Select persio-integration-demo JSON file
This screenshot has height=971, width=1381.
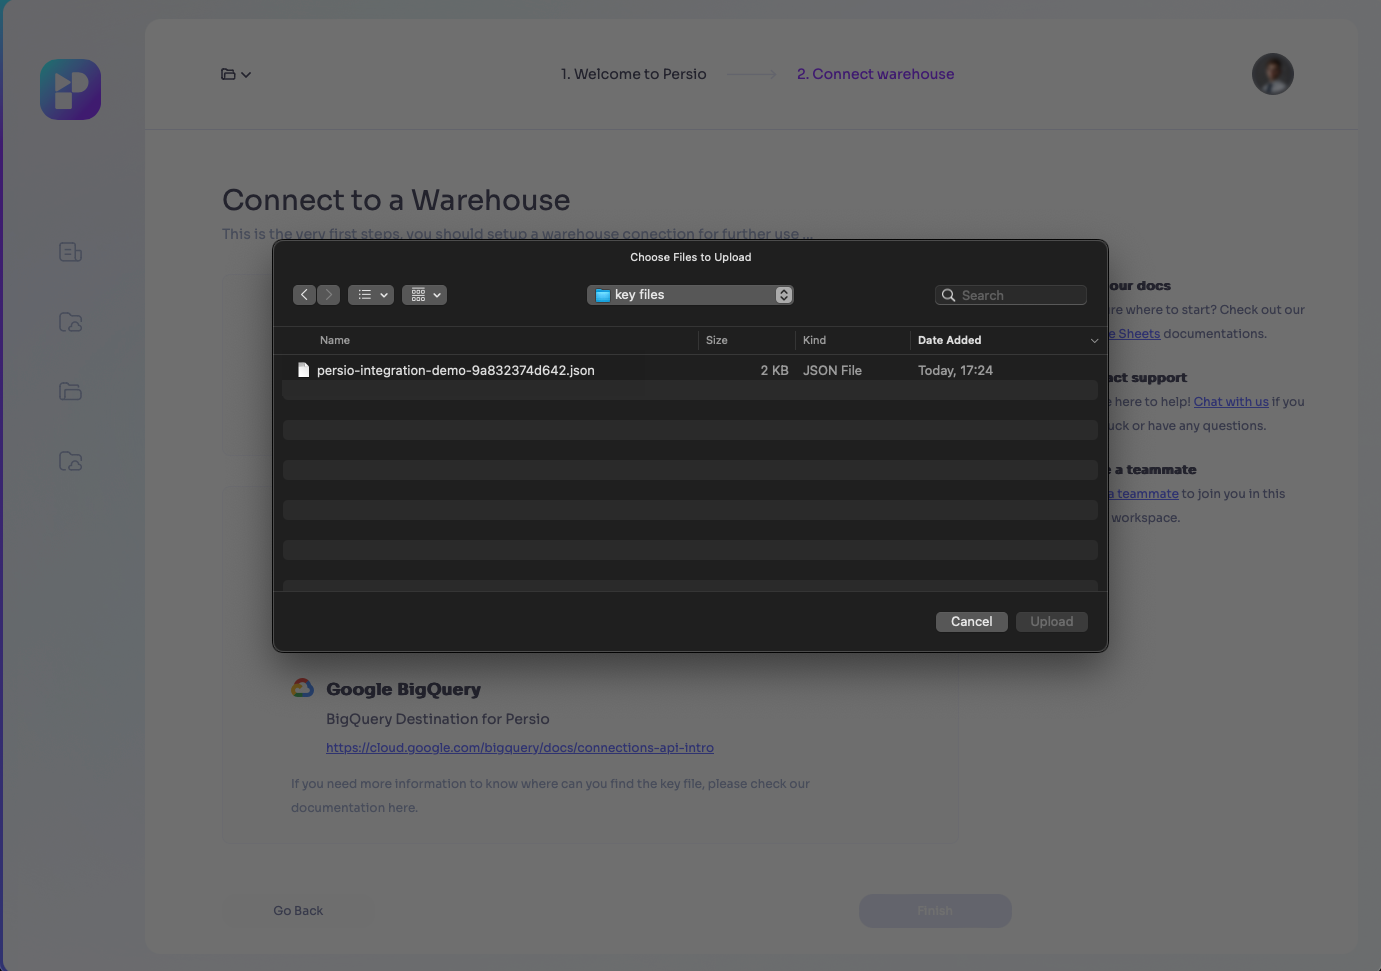455,370
